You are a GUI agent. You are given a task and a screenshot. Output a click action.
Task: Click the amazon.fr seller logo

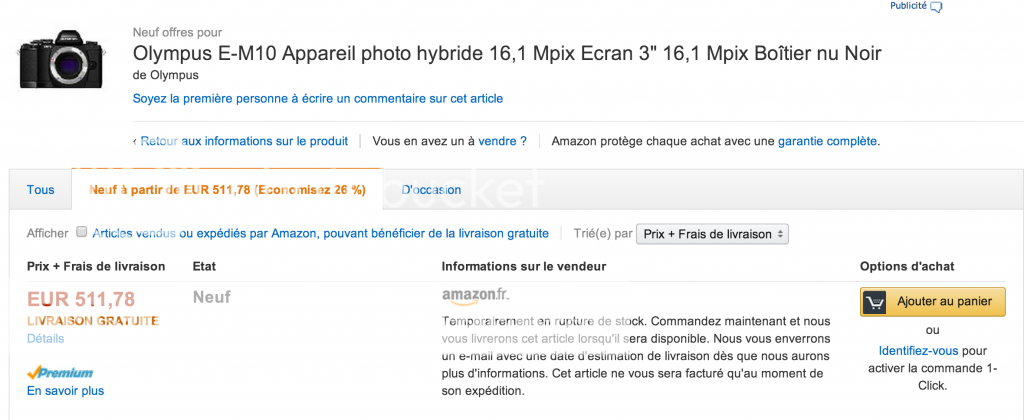[x=475, y=297]
